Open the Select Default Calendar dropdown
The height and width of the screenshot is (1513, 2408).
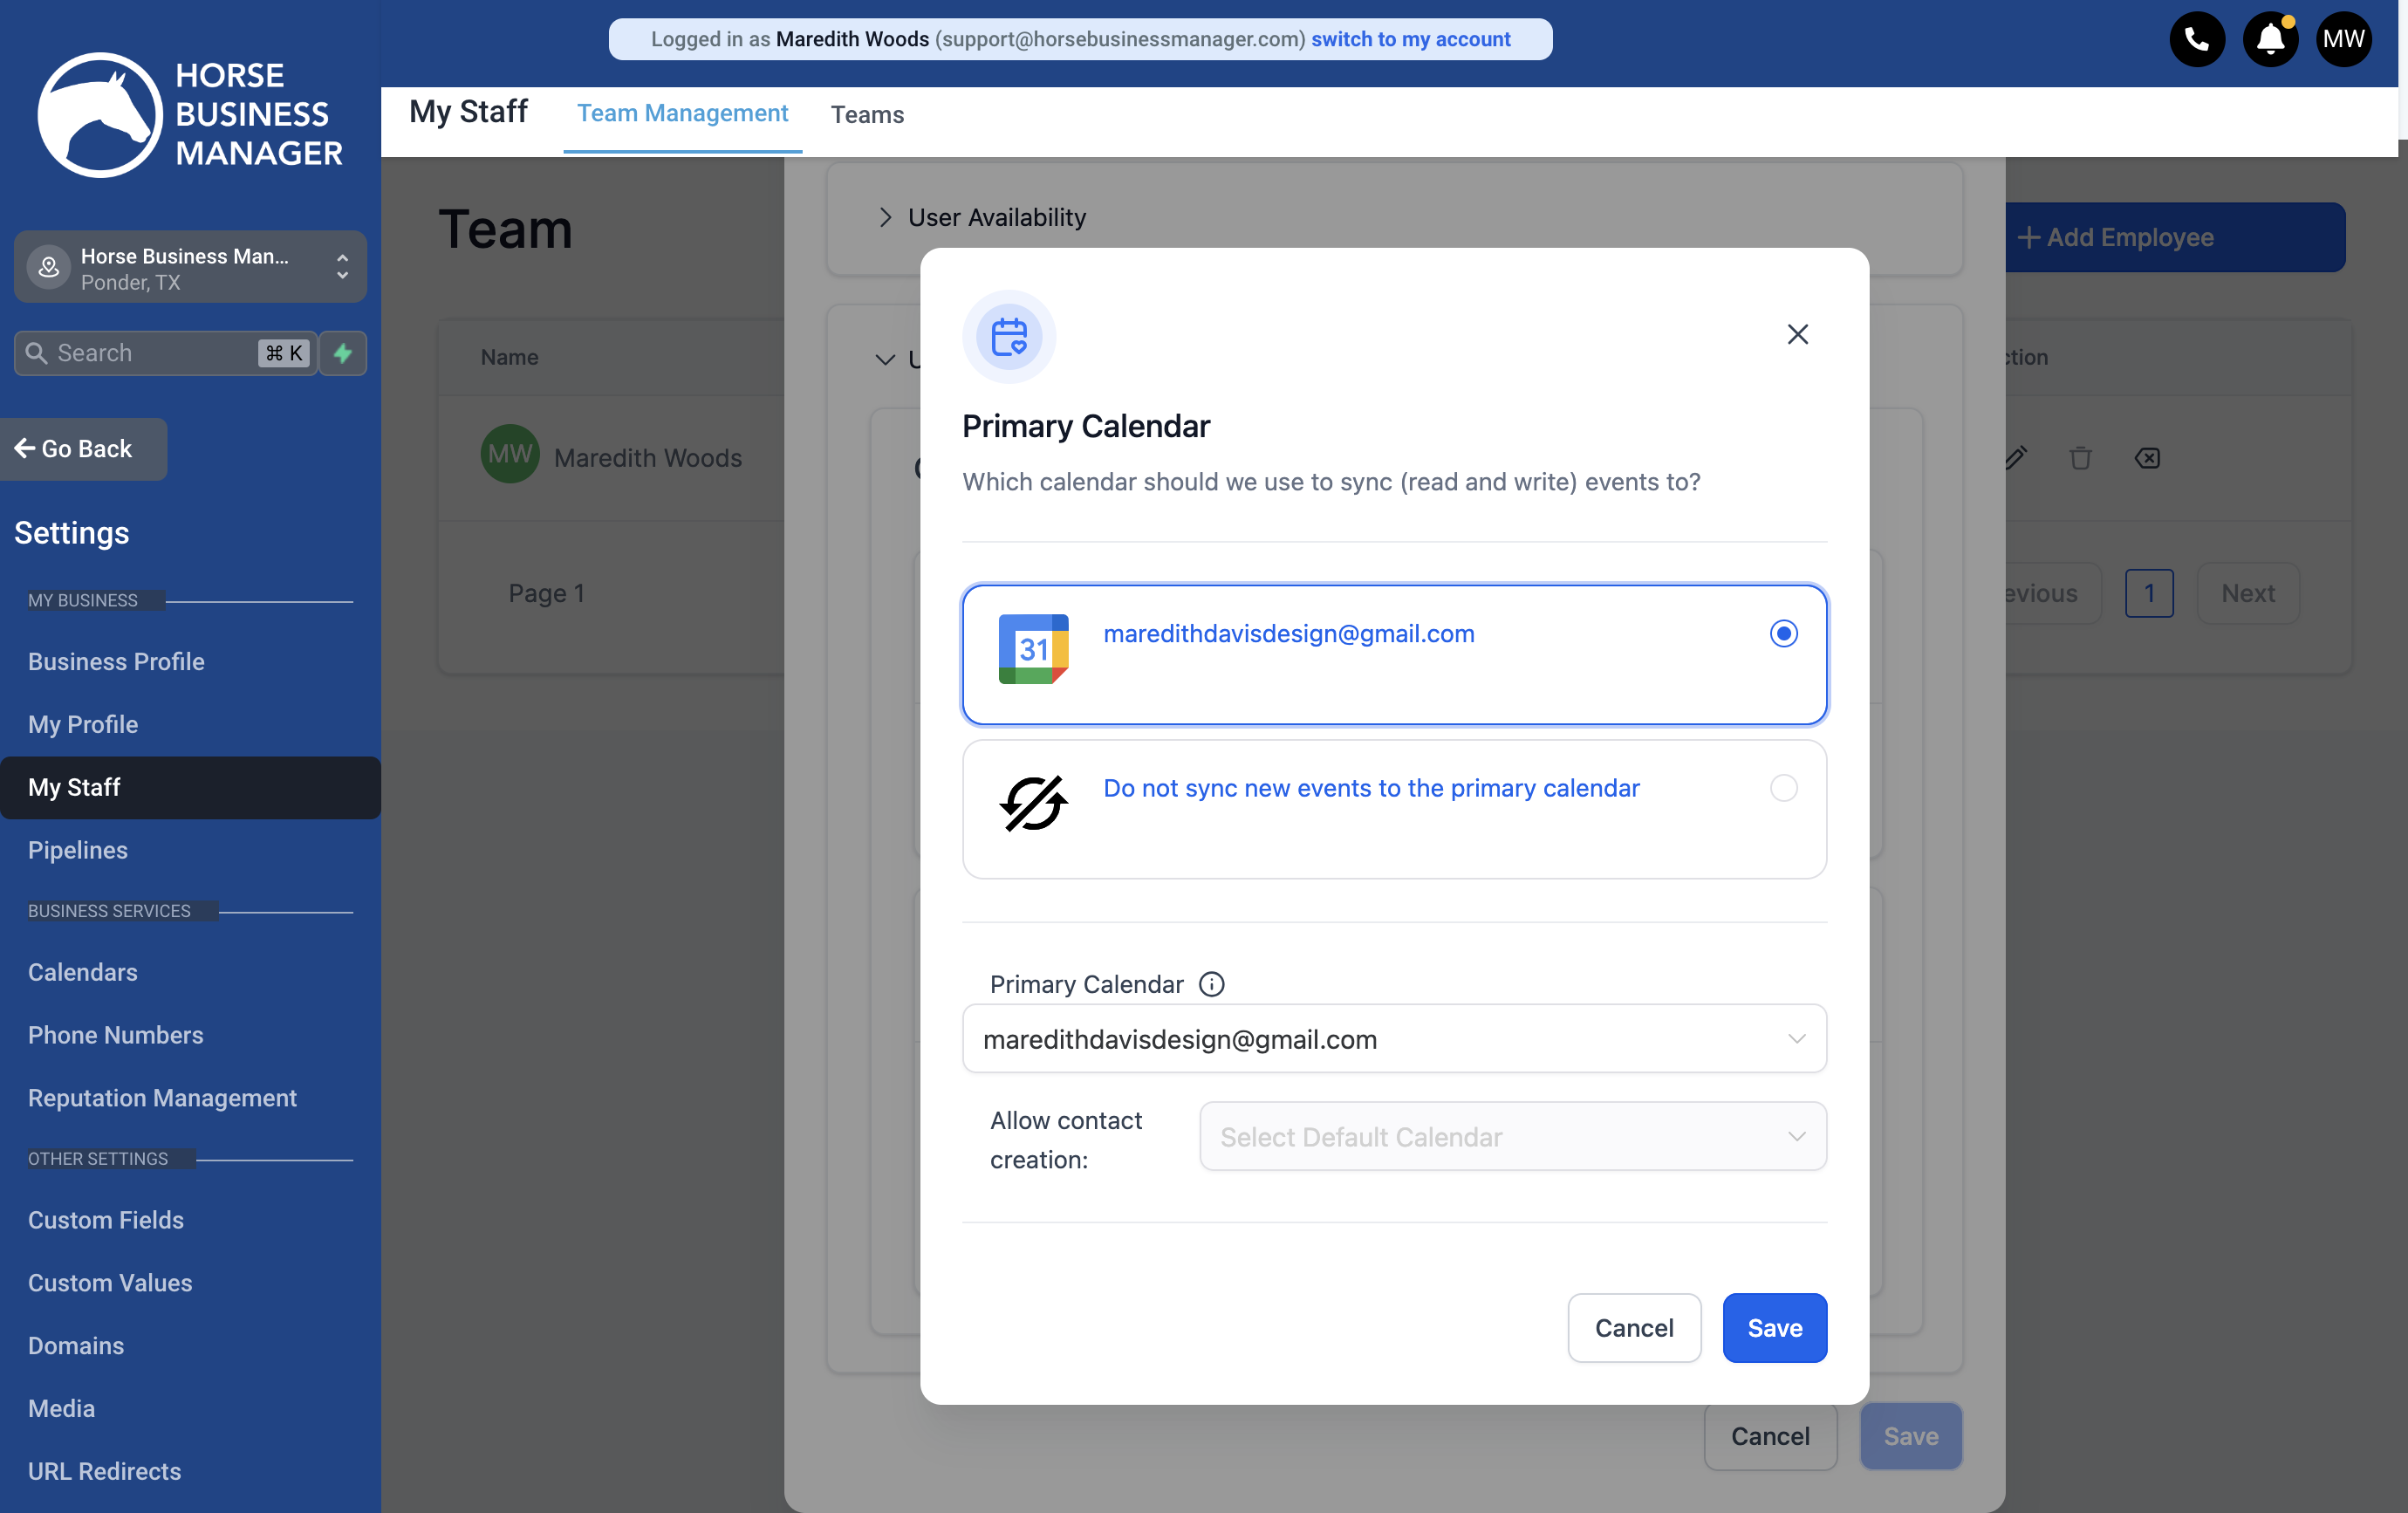click(1512, 1137)
